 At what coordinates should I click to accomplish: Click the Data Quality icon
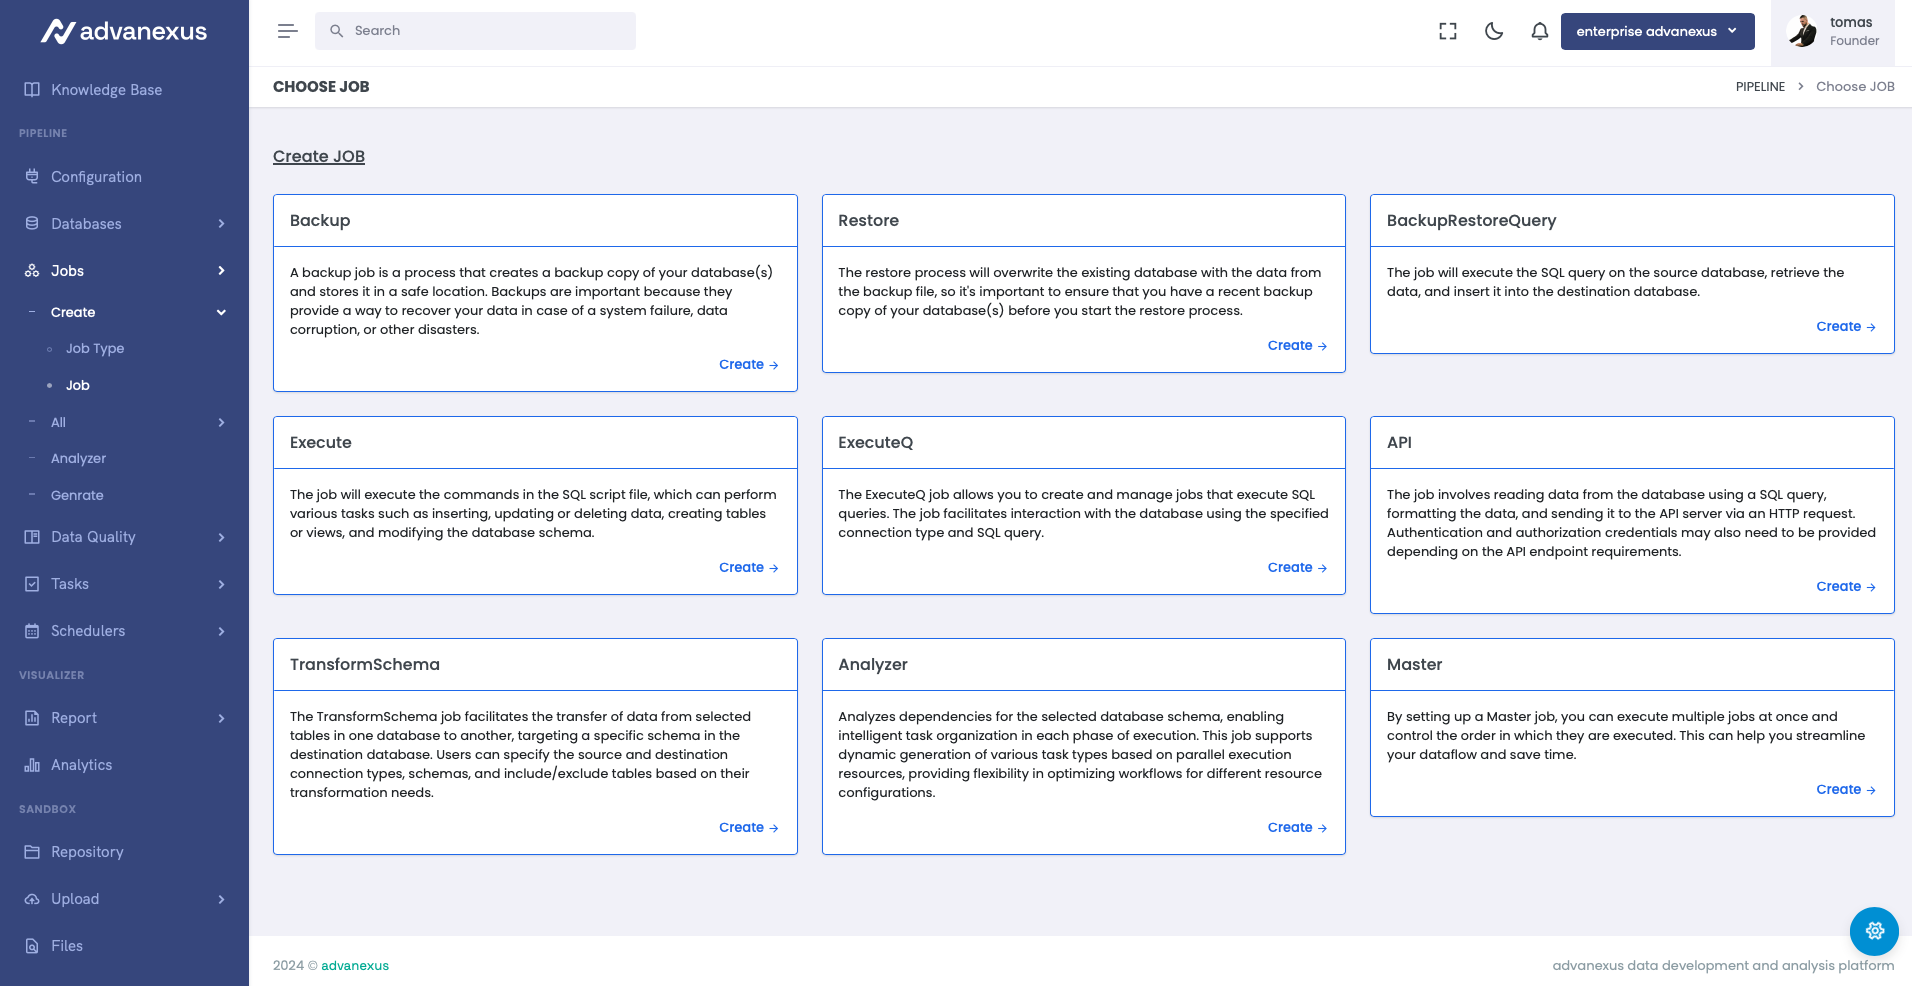32,537
